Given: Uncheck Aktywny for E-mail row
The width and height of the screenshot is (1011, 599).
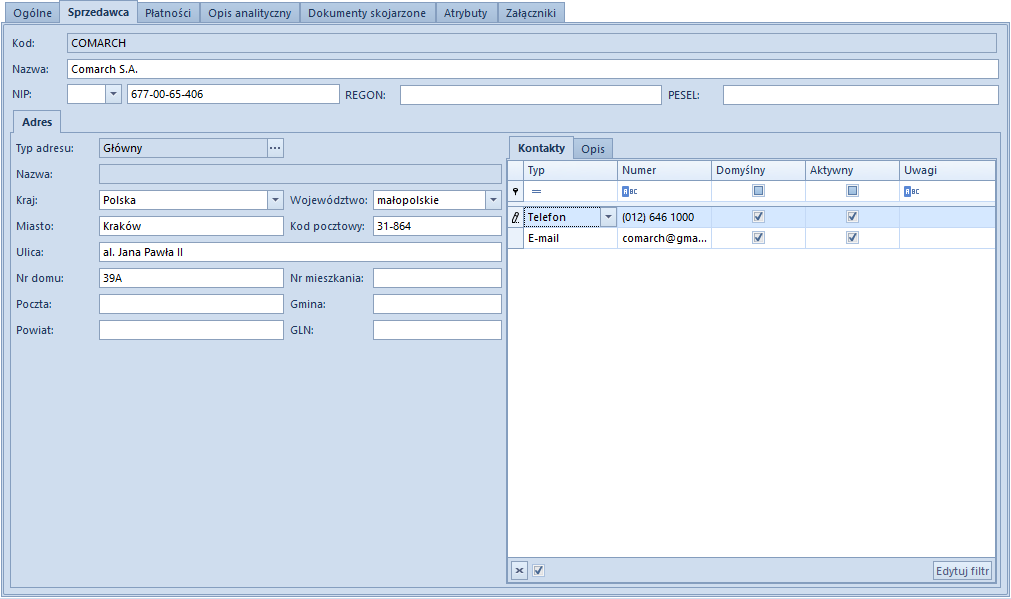Looking at the screenshot, I should (x=852, y=238).
